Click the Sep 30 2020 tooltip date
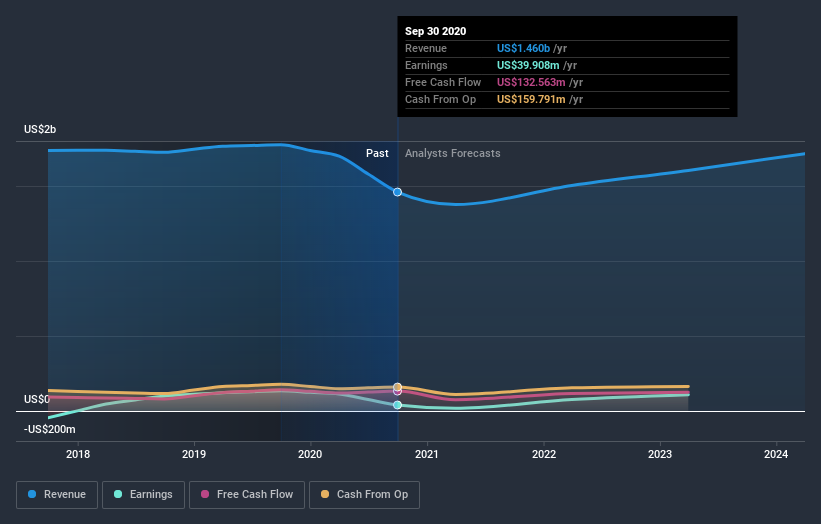This screenshot has width=821, height=524. [436, 31]
